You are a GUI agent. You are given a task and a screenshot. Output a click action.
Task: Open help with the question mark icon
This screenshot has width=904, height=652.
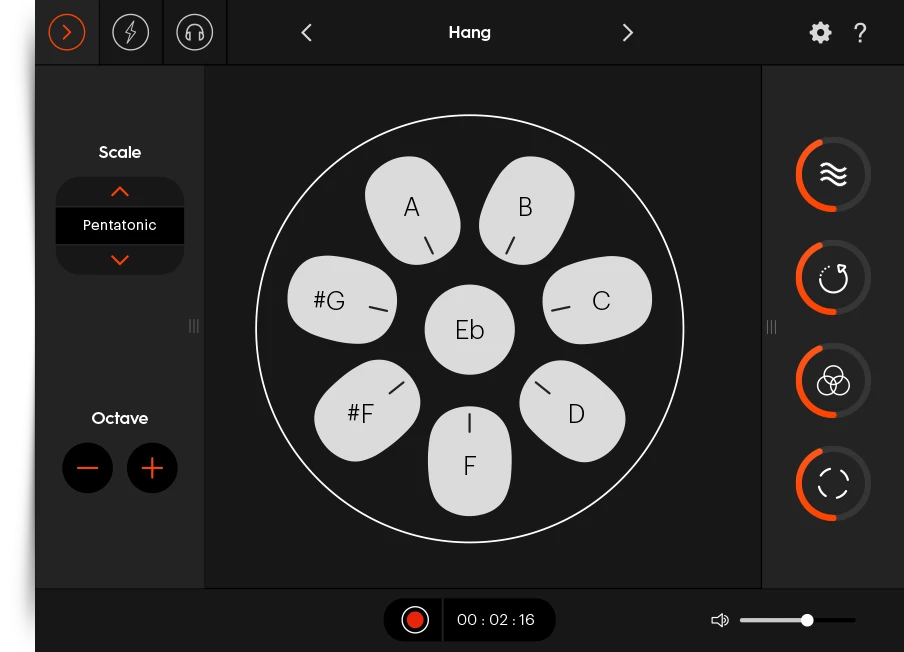[860, 33]
